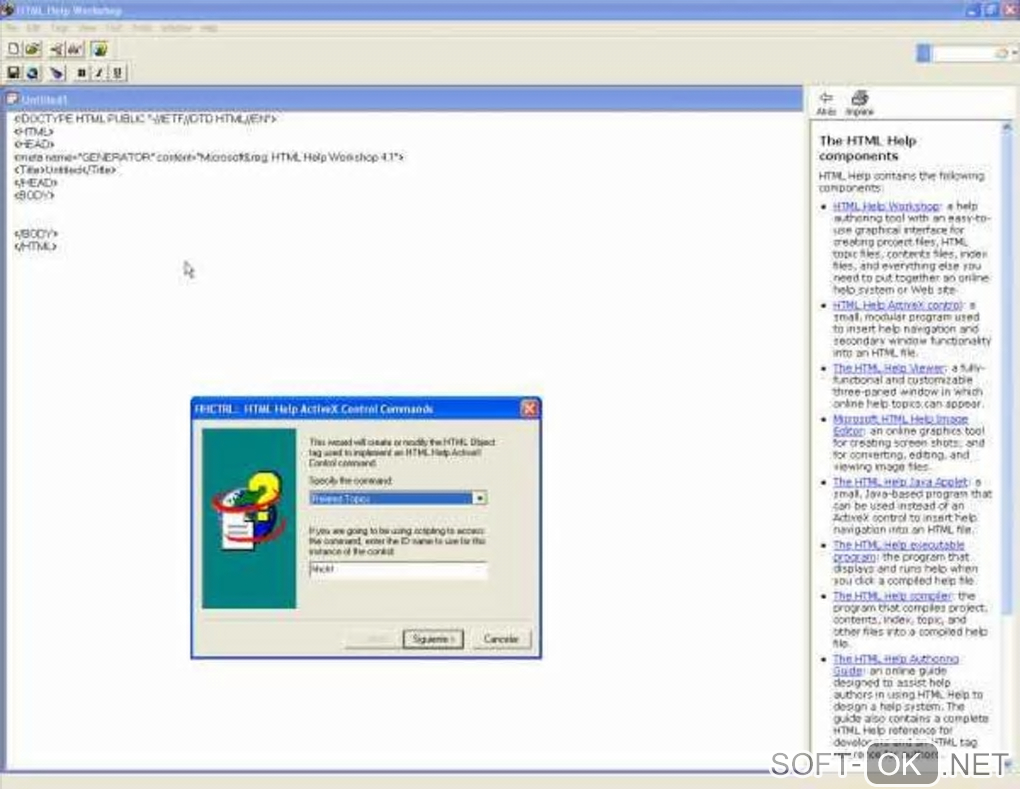Click the View compiled file glasses icon
Image resolution: width=1020 pixels, height=789 pixels.
(x=75, y=49)
